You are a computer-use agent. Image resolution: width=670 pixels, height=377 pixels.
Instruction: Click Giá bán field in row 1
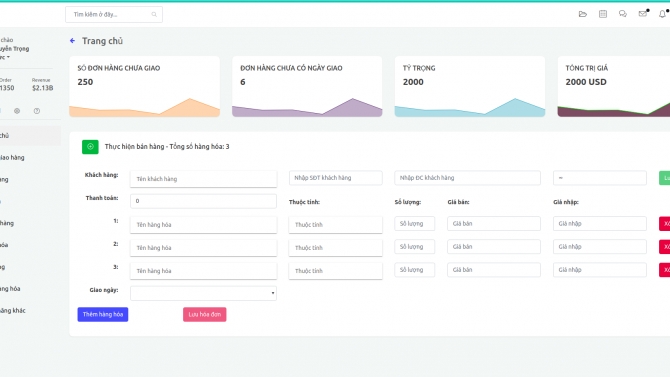tap(494, 224)
